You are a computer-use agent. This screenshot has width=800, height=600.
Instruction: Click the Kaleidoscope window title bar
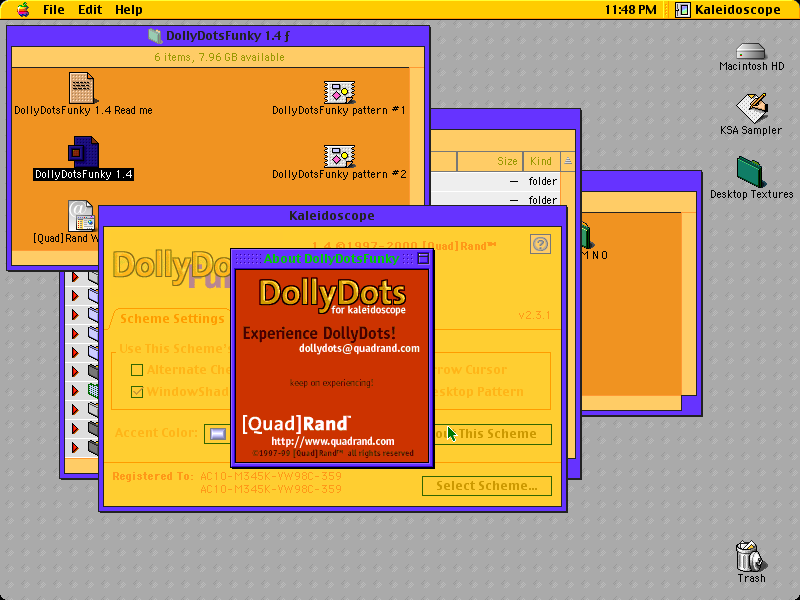point(332,216)
